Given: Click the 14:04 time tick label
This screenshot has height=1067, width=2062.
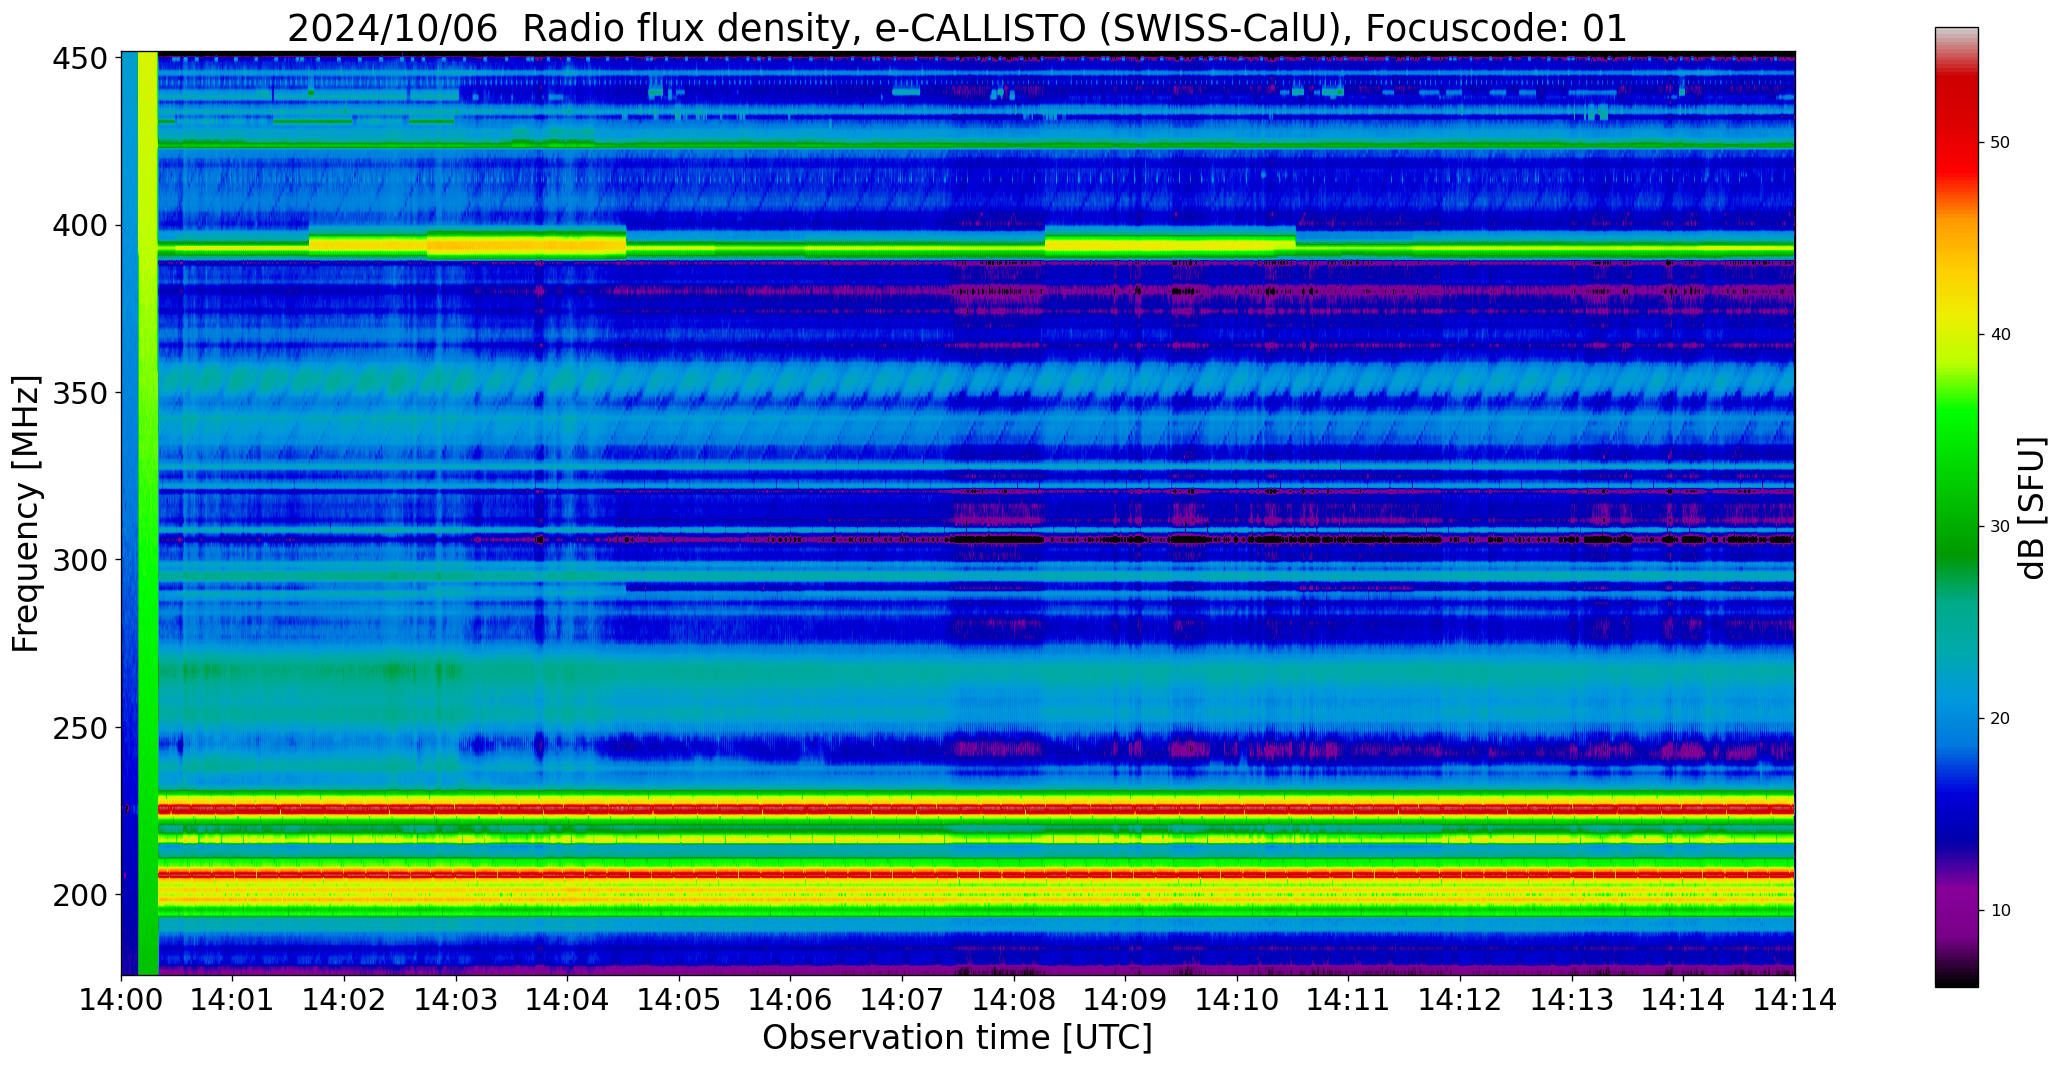Looking at the screenshot, I should point(568,1000).
